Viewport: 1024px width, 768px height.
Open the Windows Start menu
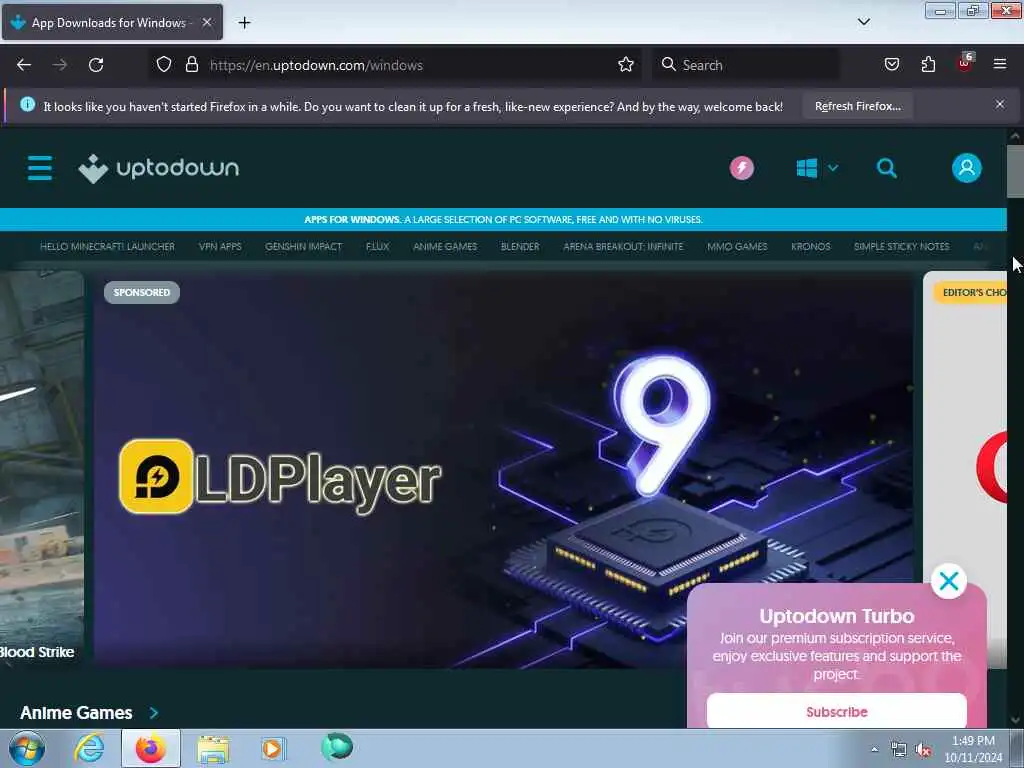27,748
